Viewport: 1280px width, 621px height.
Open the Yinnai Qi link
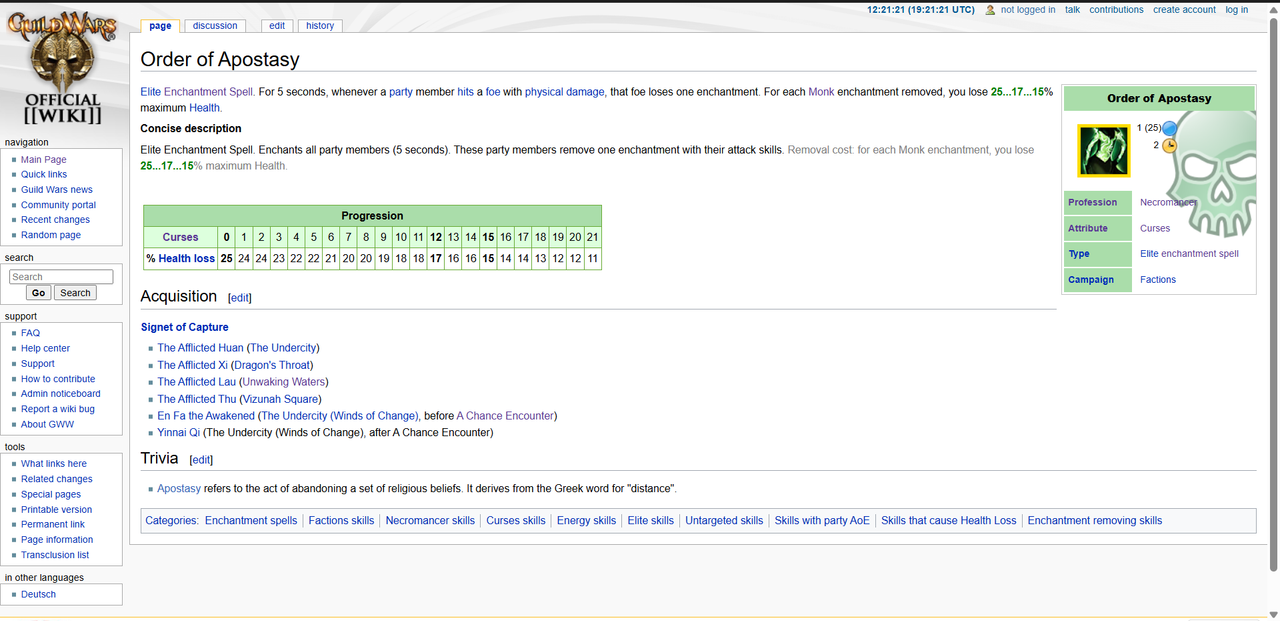point(179,433)
